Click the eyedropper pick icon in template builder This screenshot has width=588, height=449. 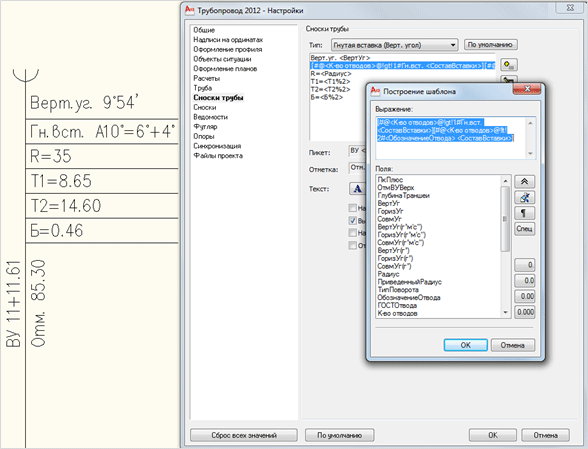[524, 197]
